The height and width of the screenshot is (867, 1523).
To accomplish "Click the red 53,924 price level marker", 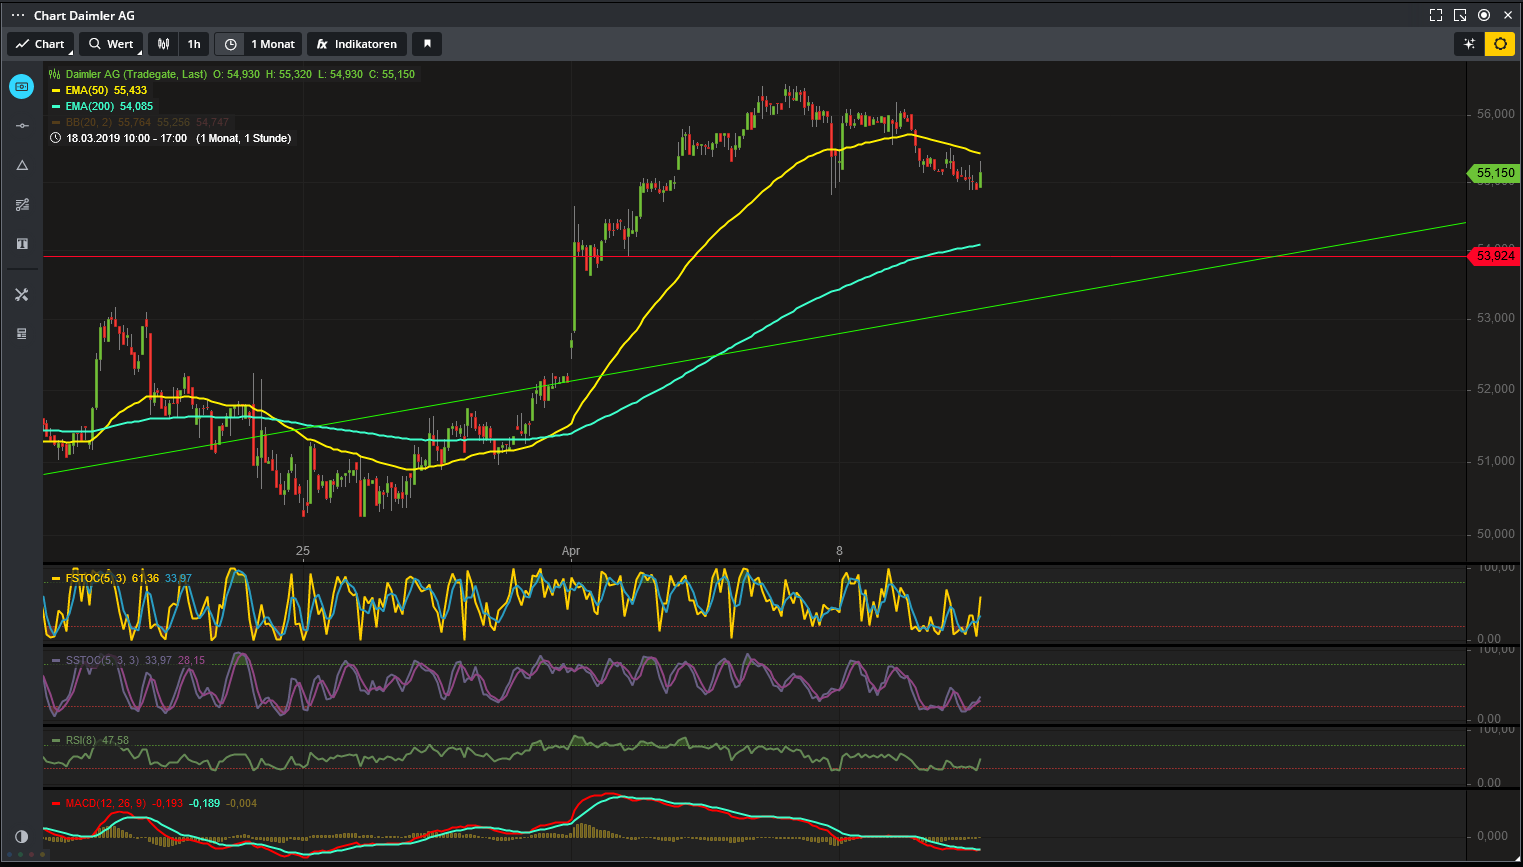I will pos(1494,256).
